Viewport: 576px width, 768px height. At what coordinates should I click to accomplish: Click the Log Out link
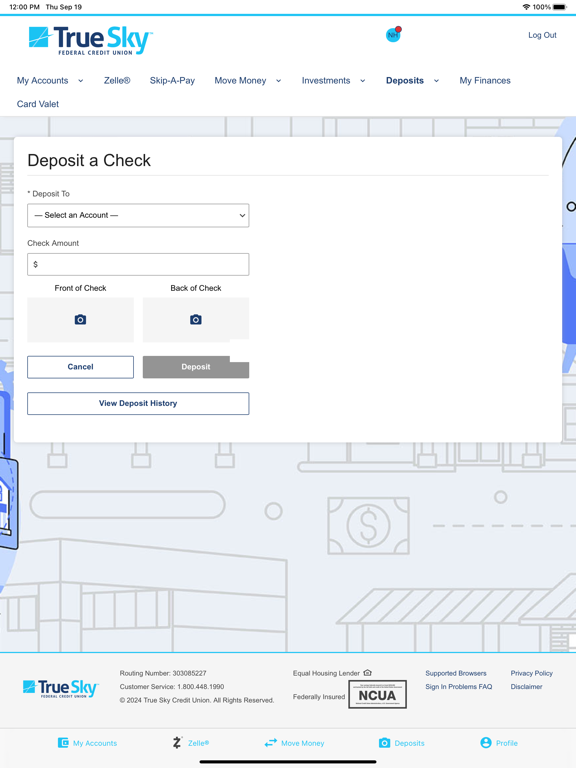coord(542,35)
